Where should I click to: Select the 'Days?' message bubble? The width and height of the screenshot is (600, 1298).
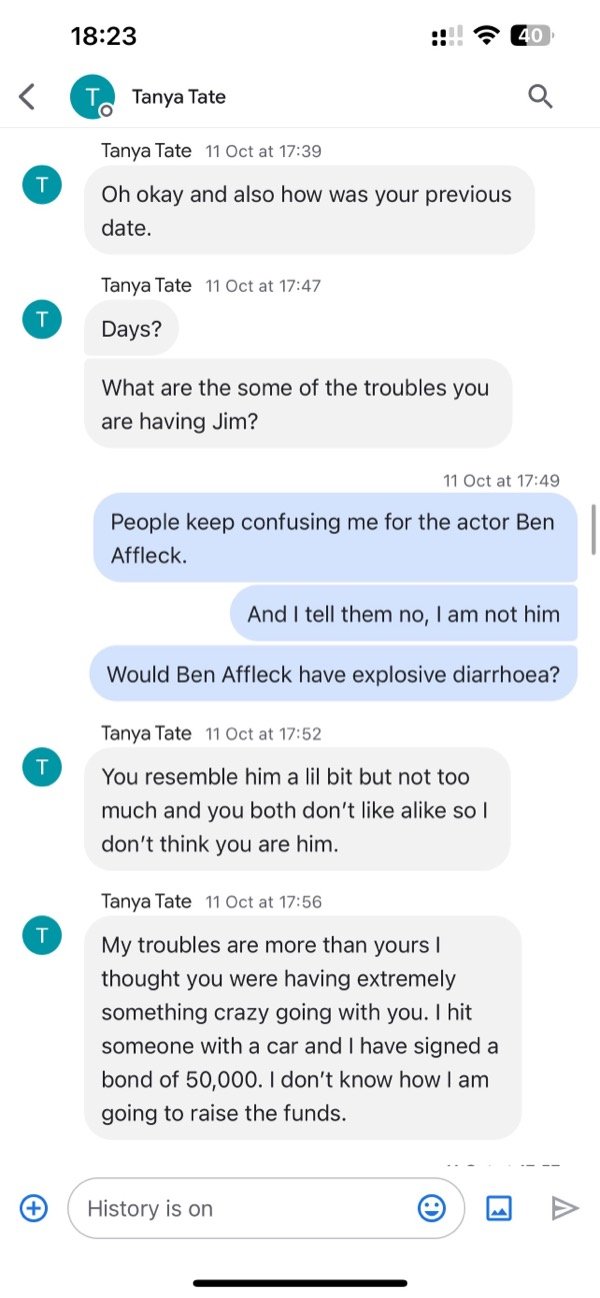131,327
